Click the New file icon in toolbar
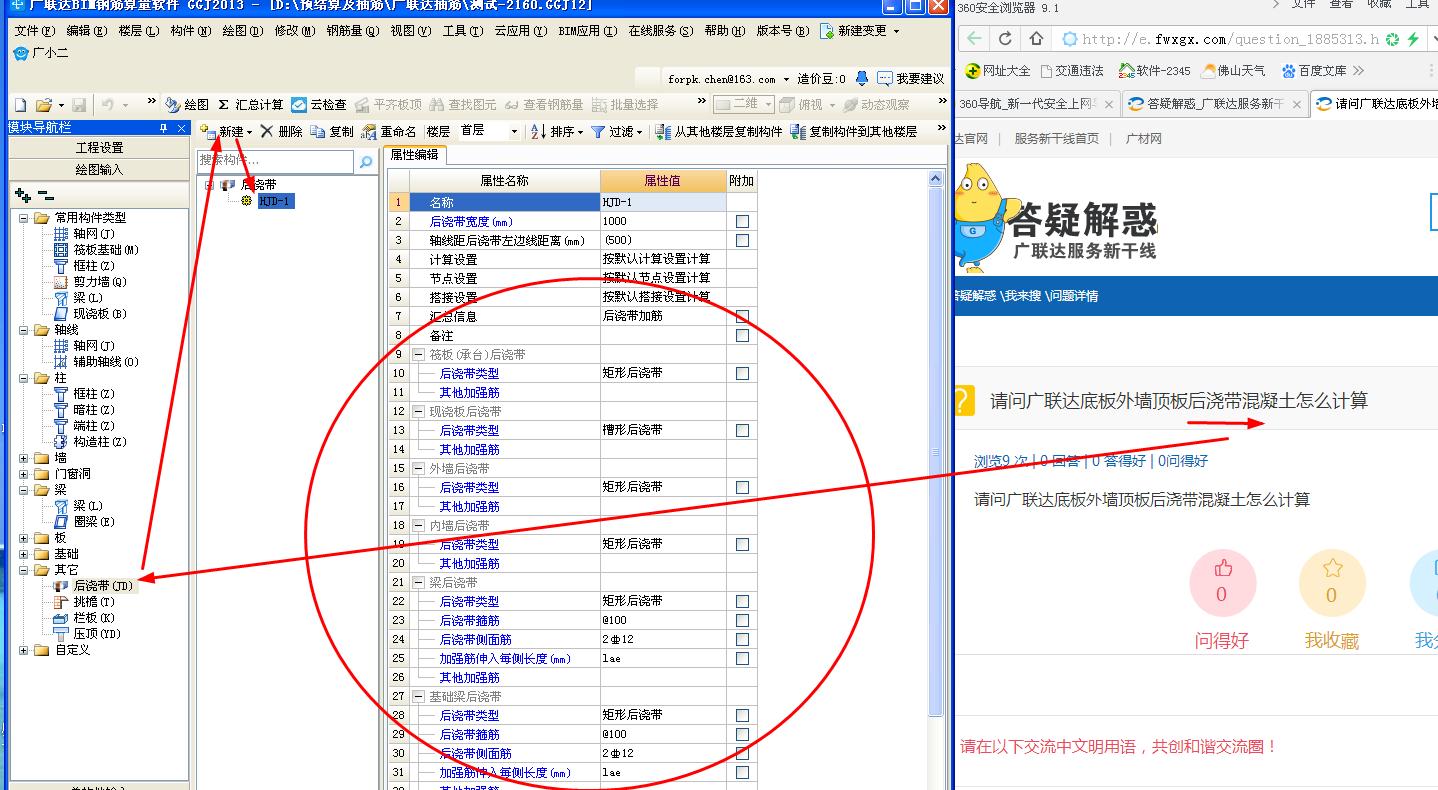Viewport: 1438px width, 790px height. 20,104
